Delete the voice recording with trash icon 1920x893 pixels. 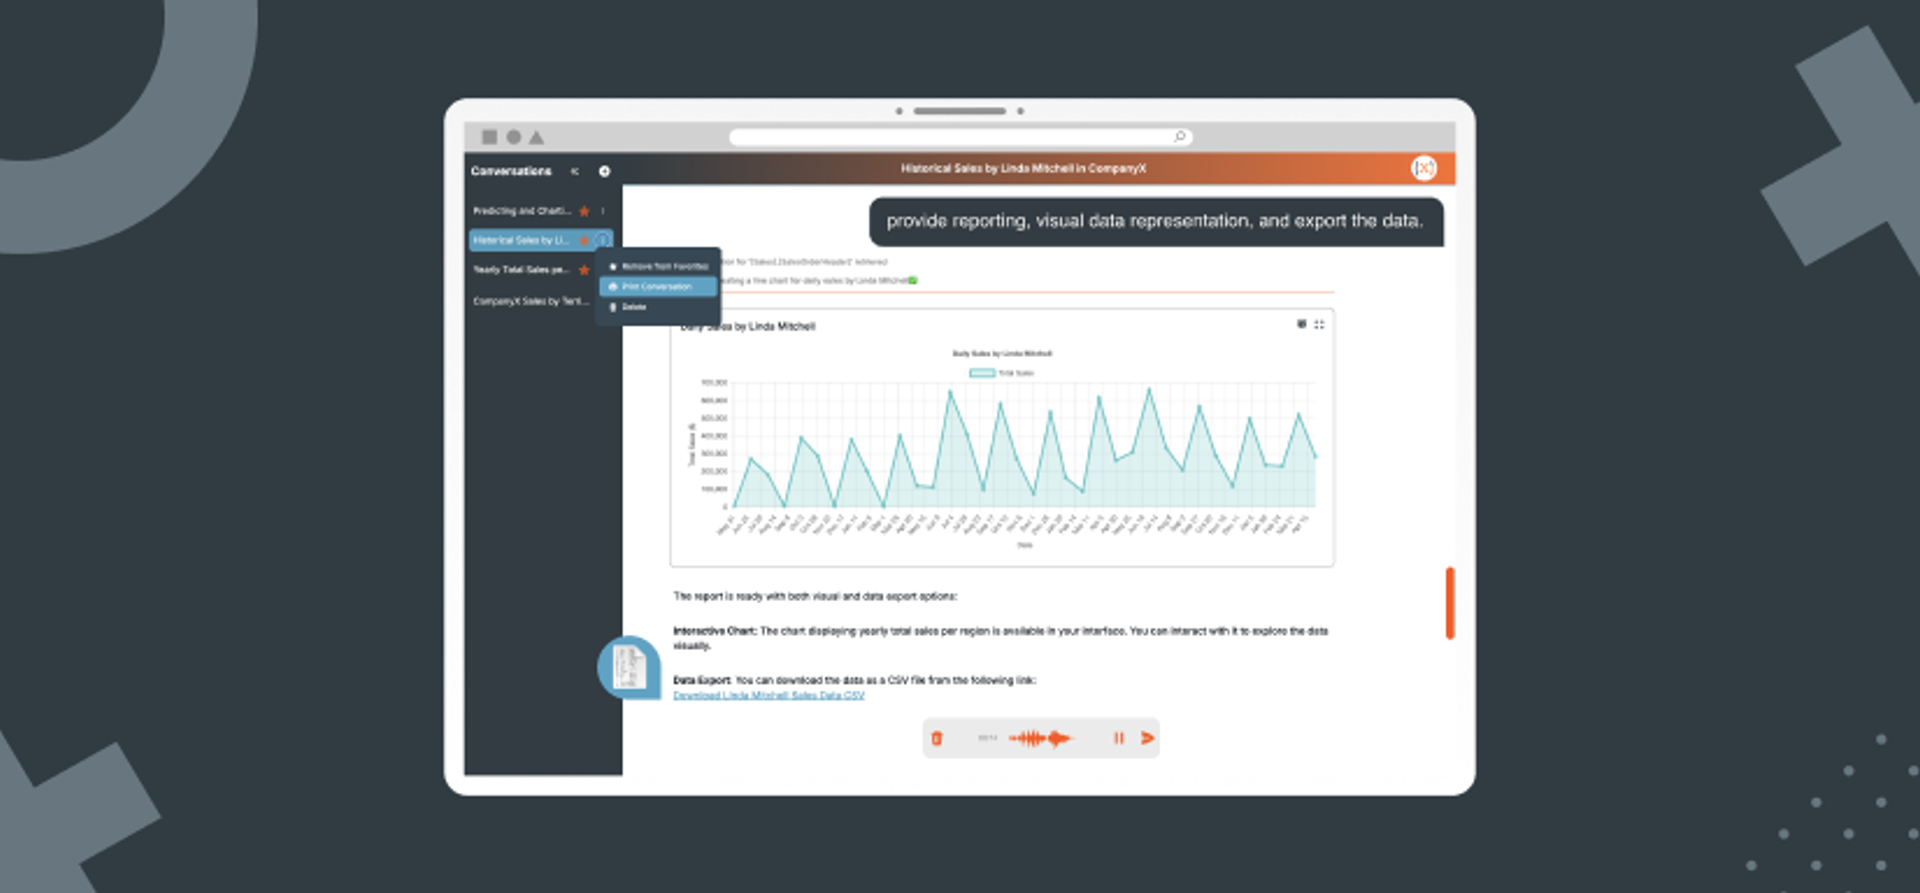pyautogui.click(x=937, y=738)
